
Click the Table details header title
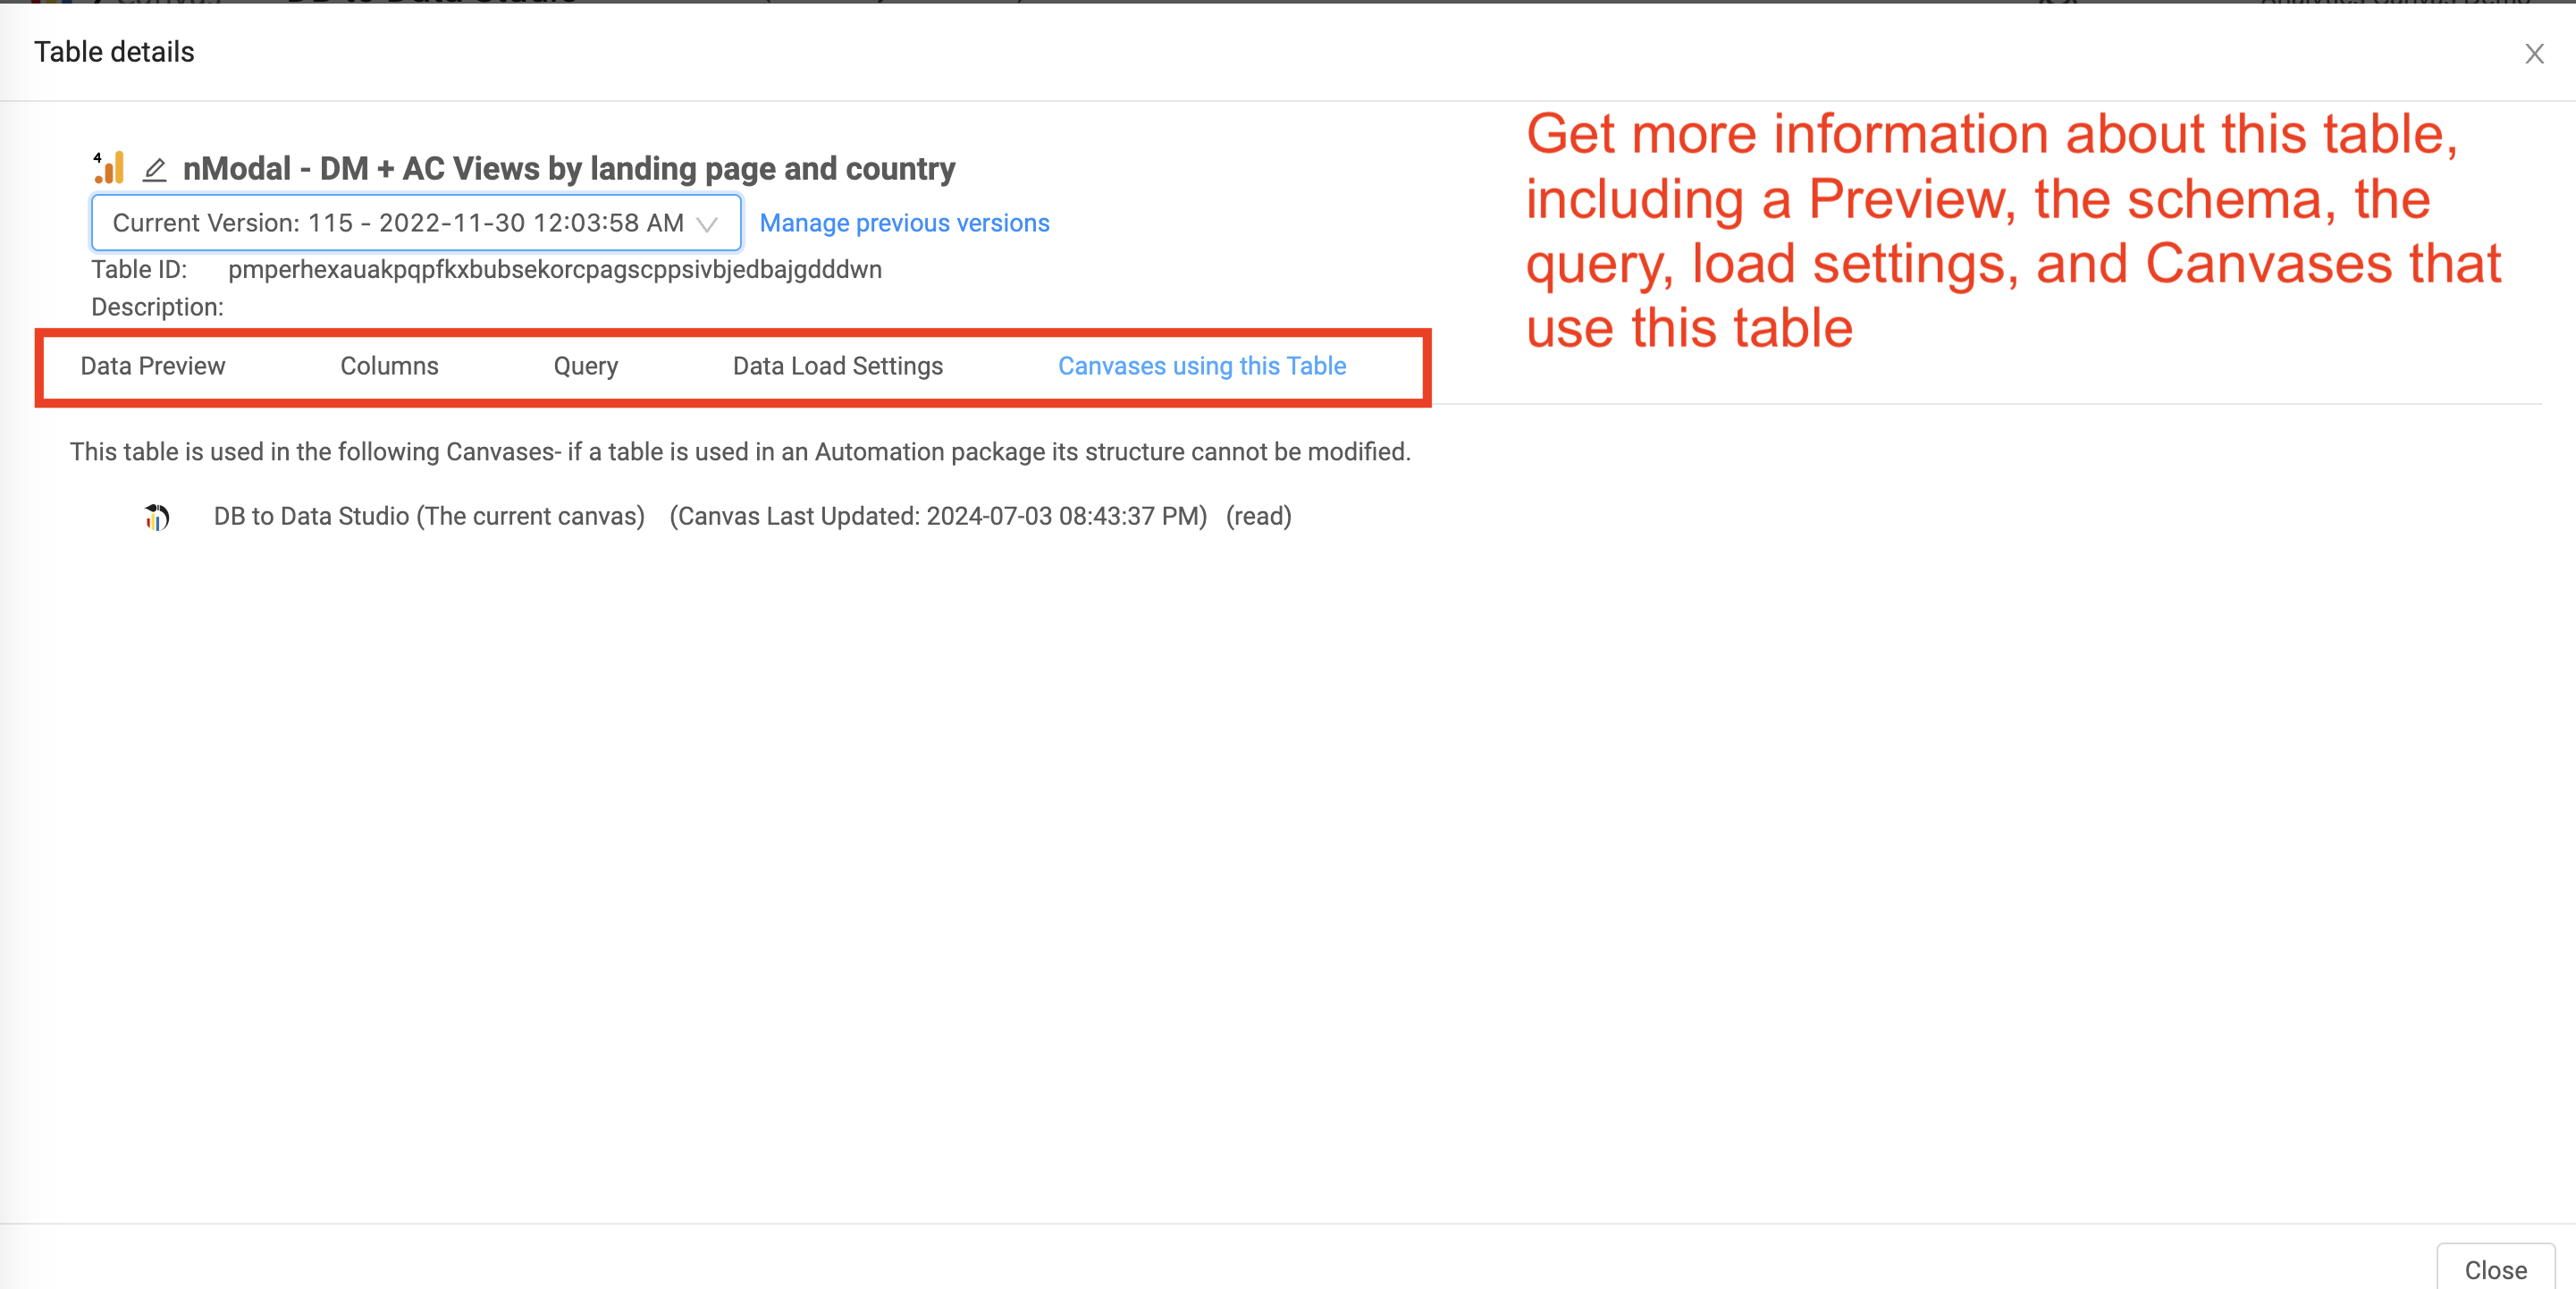pos(114,52)
